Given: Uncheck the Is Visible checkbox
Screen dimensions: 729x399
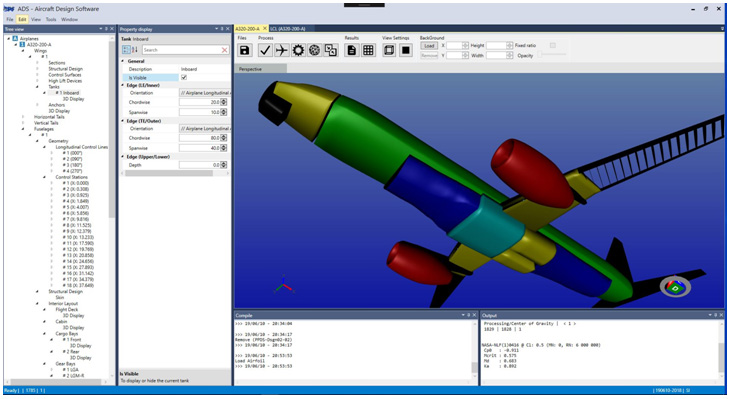Looking at the screenshot, I should pos(184,77).
